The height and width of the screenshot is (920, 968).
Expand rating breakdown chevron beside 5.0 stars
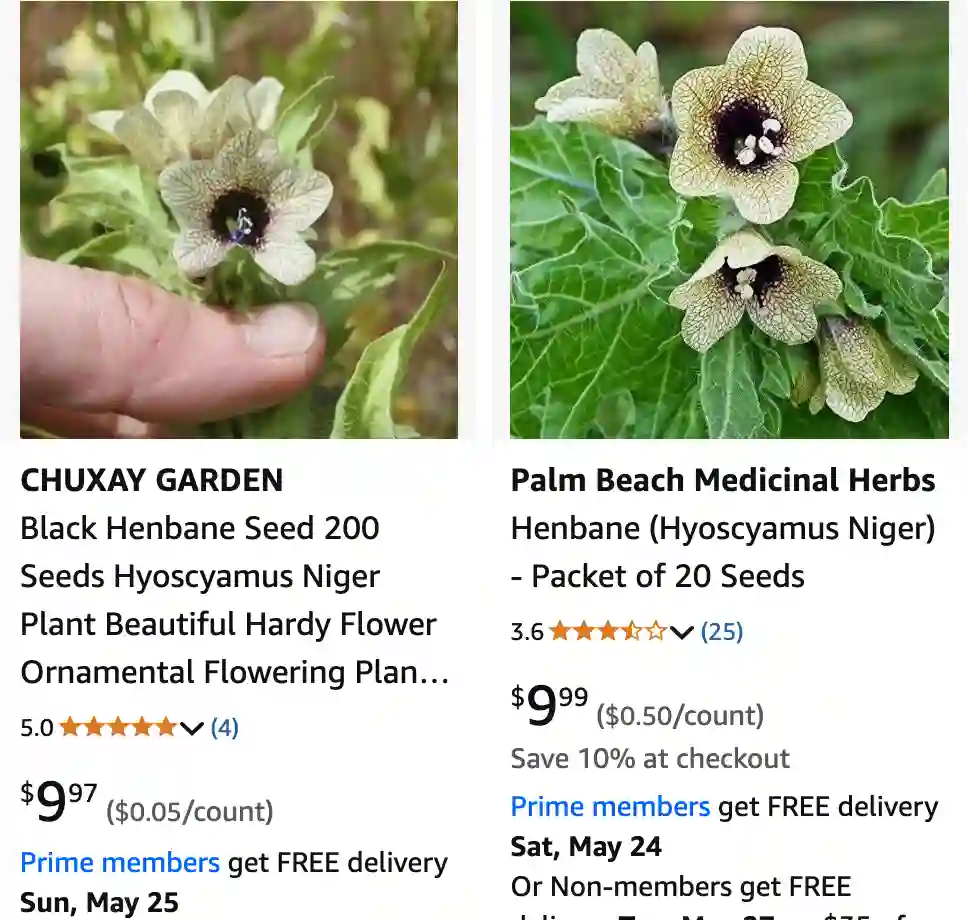pyautogui.click(x=192, y=728)
